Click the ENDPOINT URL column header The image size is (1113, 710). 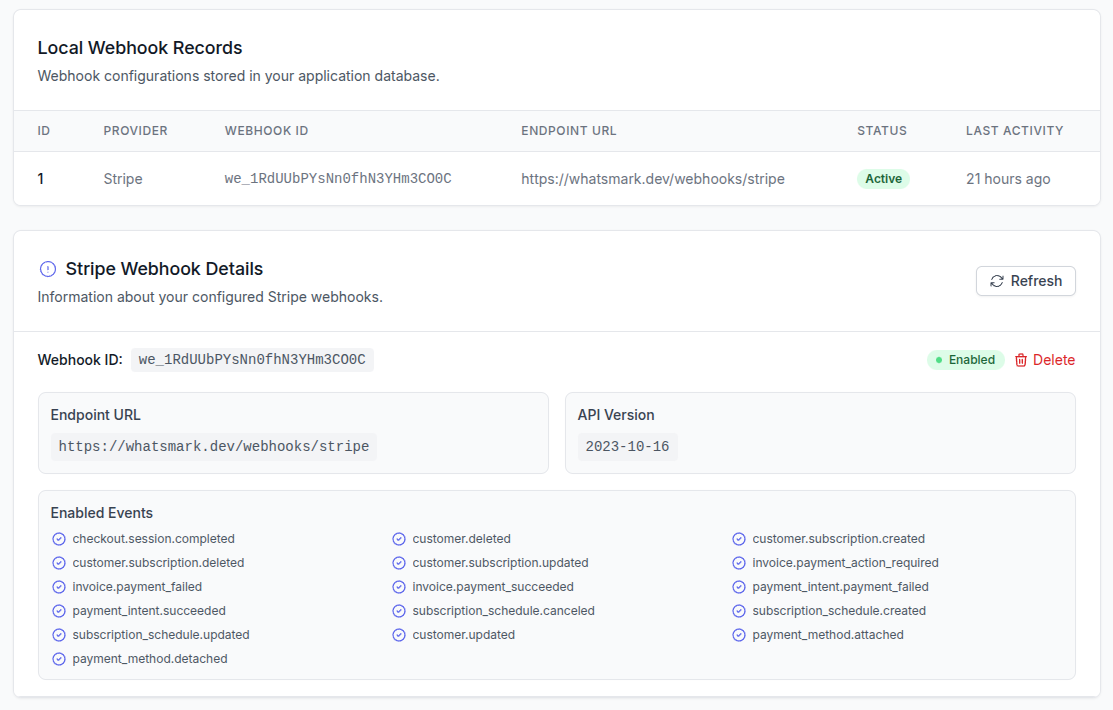point(569,131)
